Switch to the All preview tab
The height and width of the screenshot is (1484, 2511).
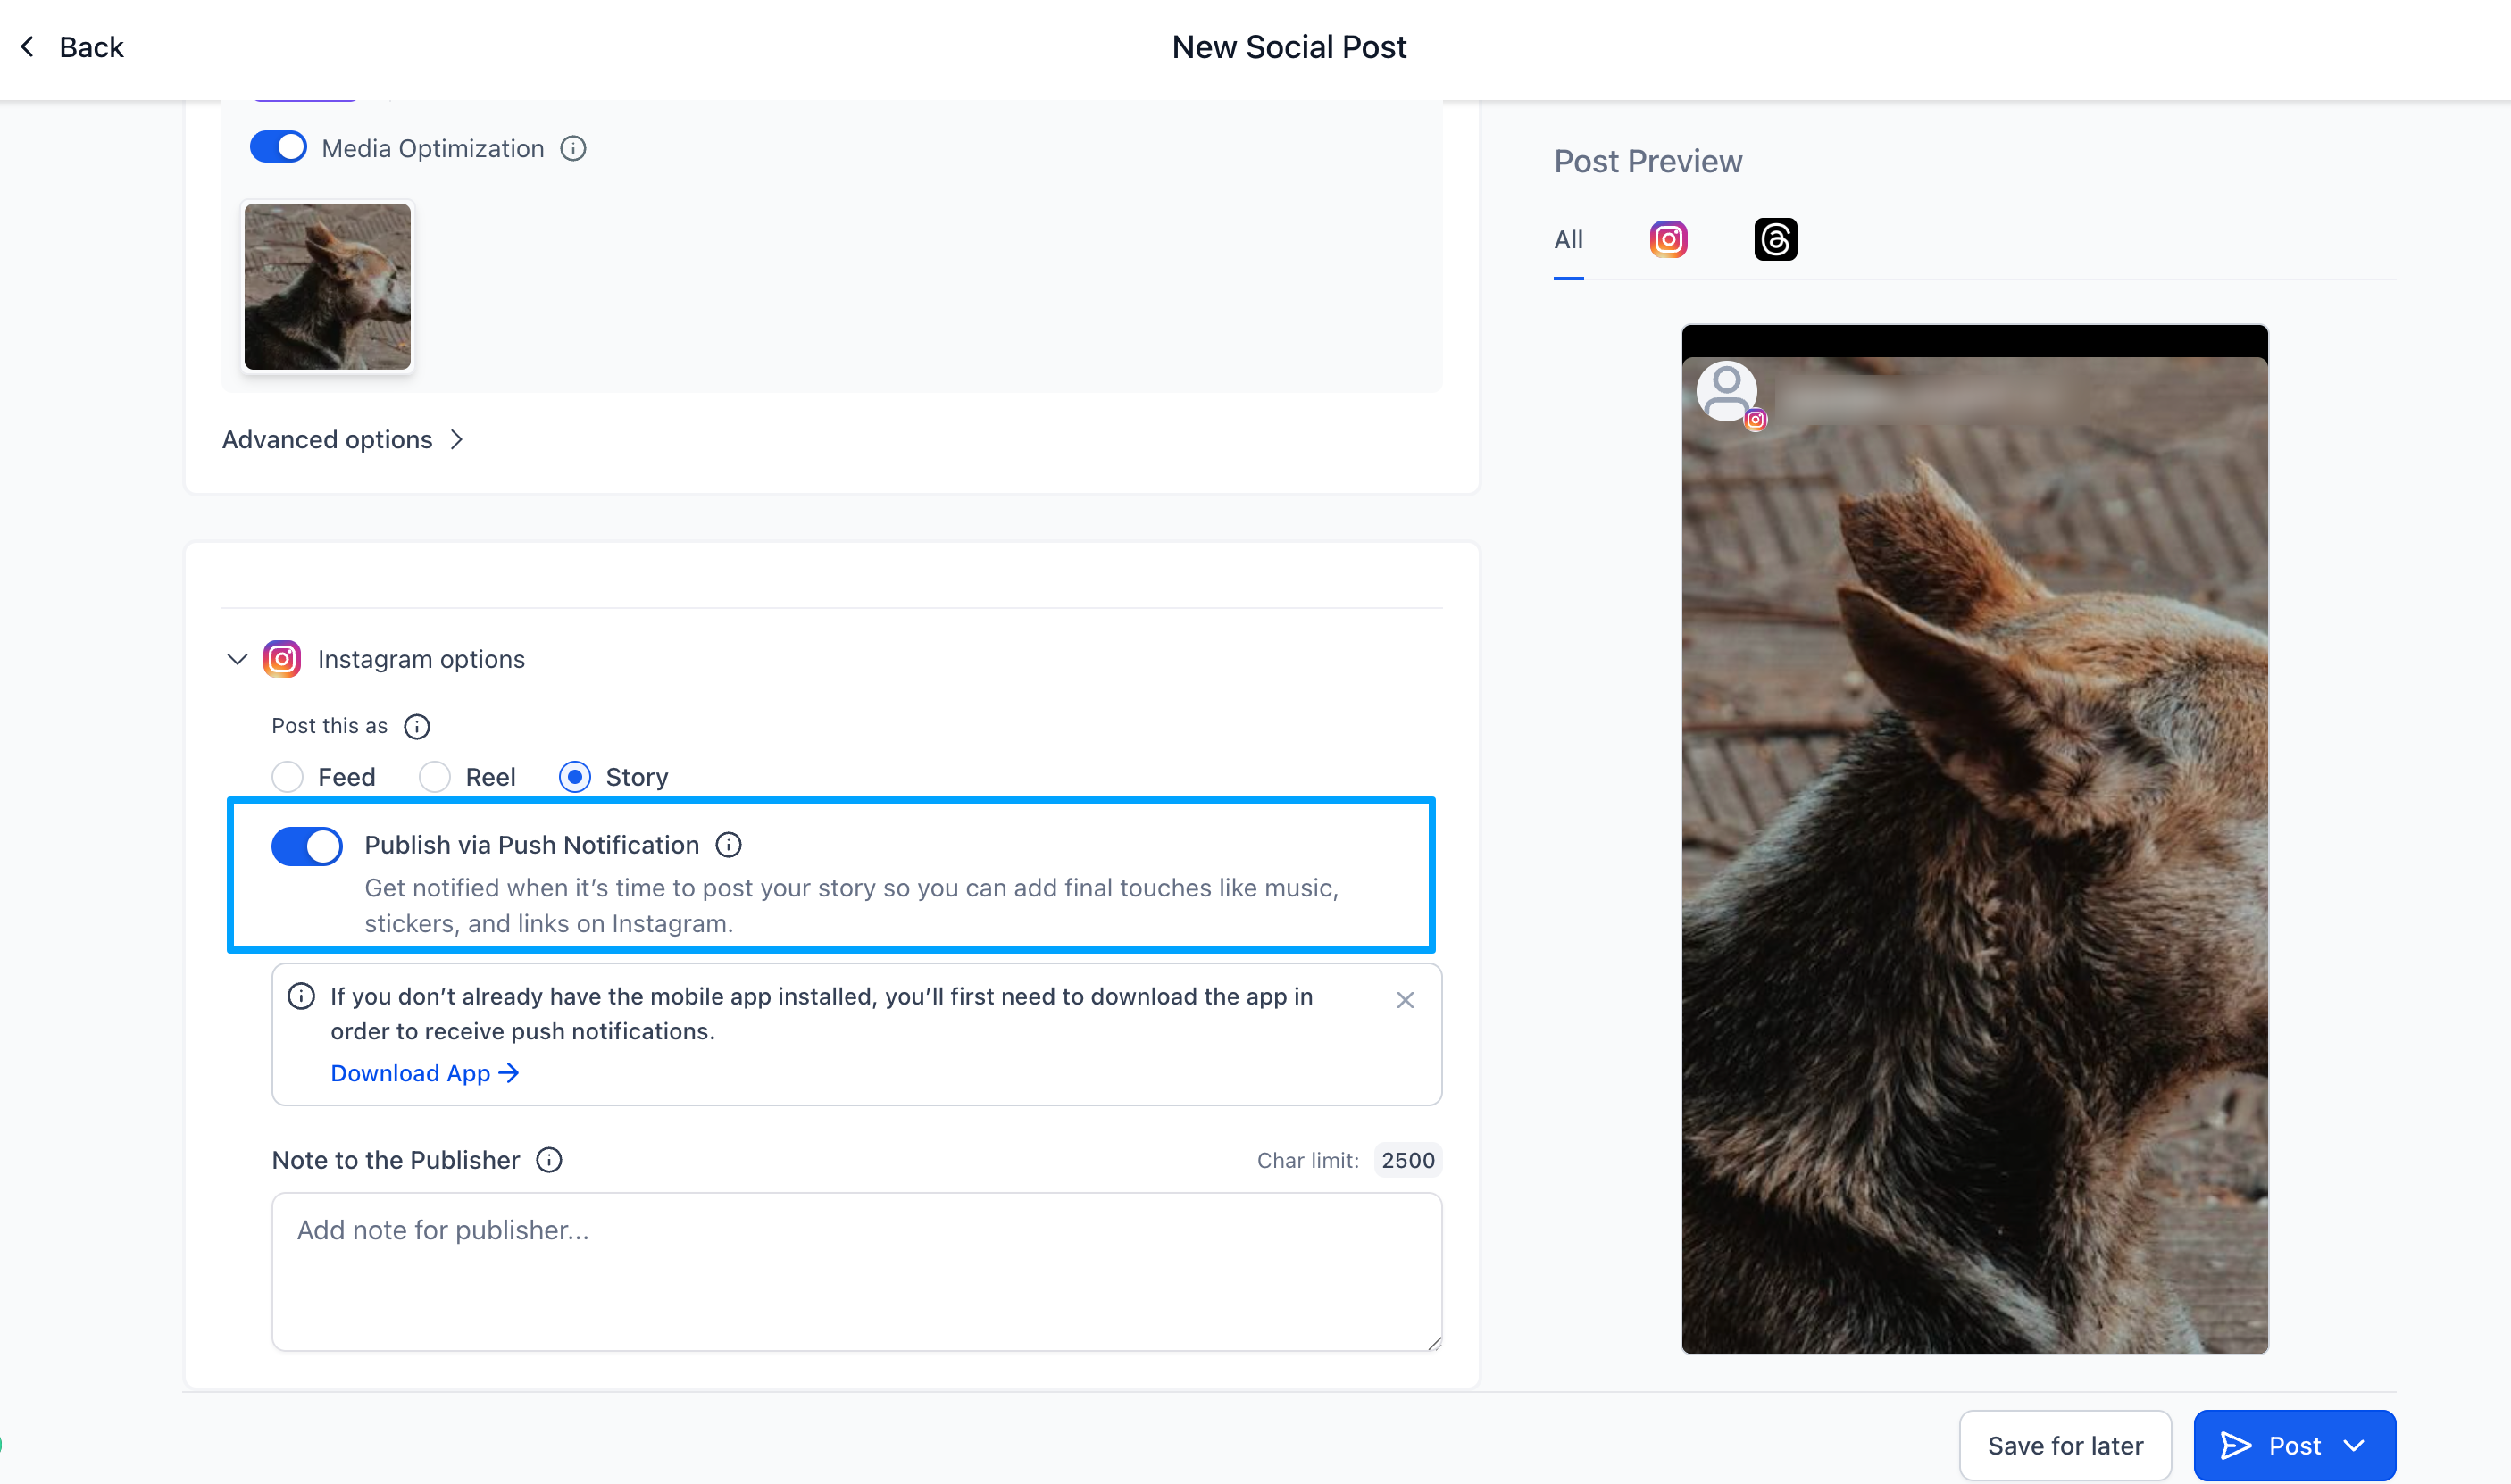coord(1567,239)
